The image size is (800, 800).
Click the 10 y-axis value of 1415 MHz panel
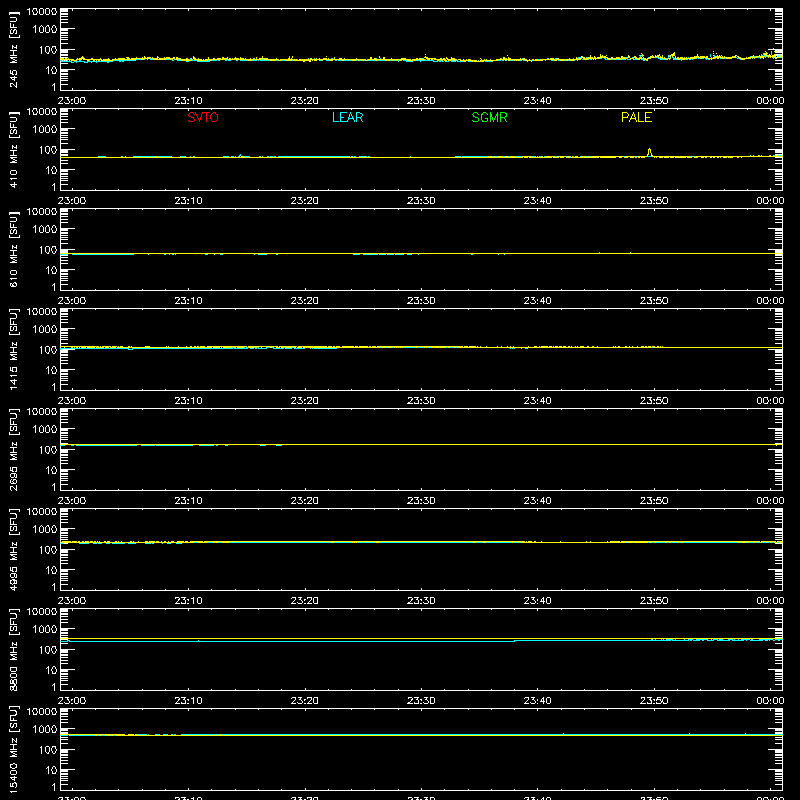pyautogui.click(x=51, y=370)
